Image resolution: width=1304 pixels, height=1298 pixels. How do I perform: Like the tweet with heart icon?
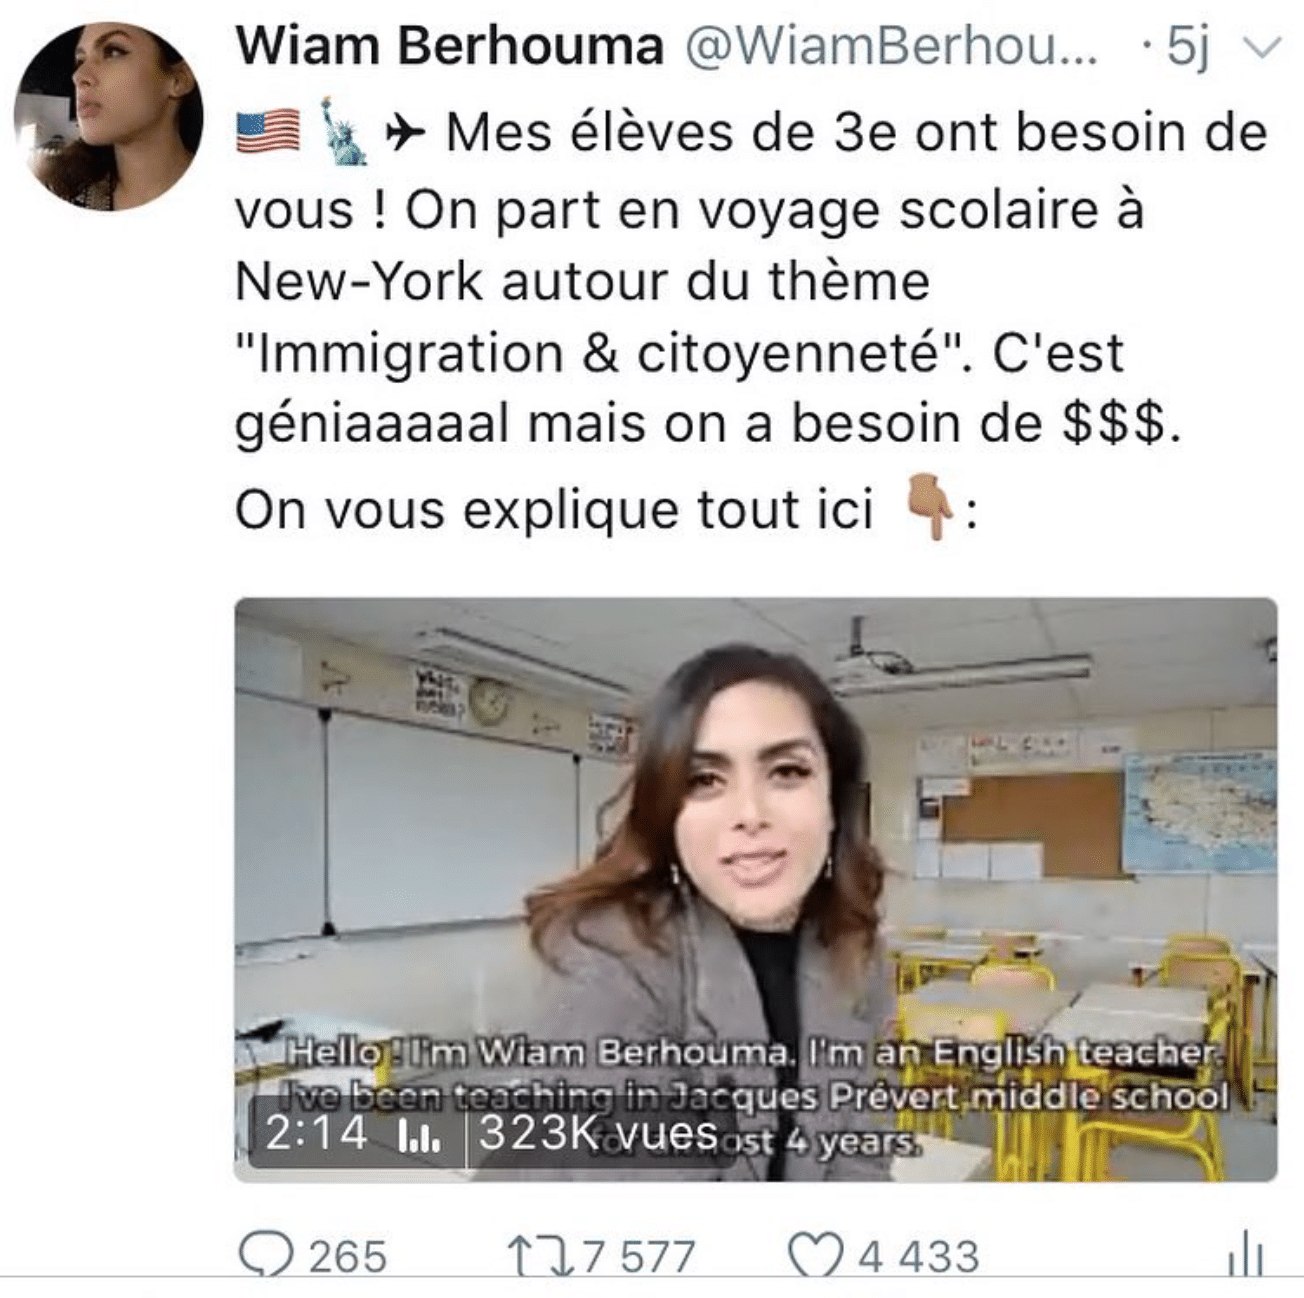click(817, 1254)
